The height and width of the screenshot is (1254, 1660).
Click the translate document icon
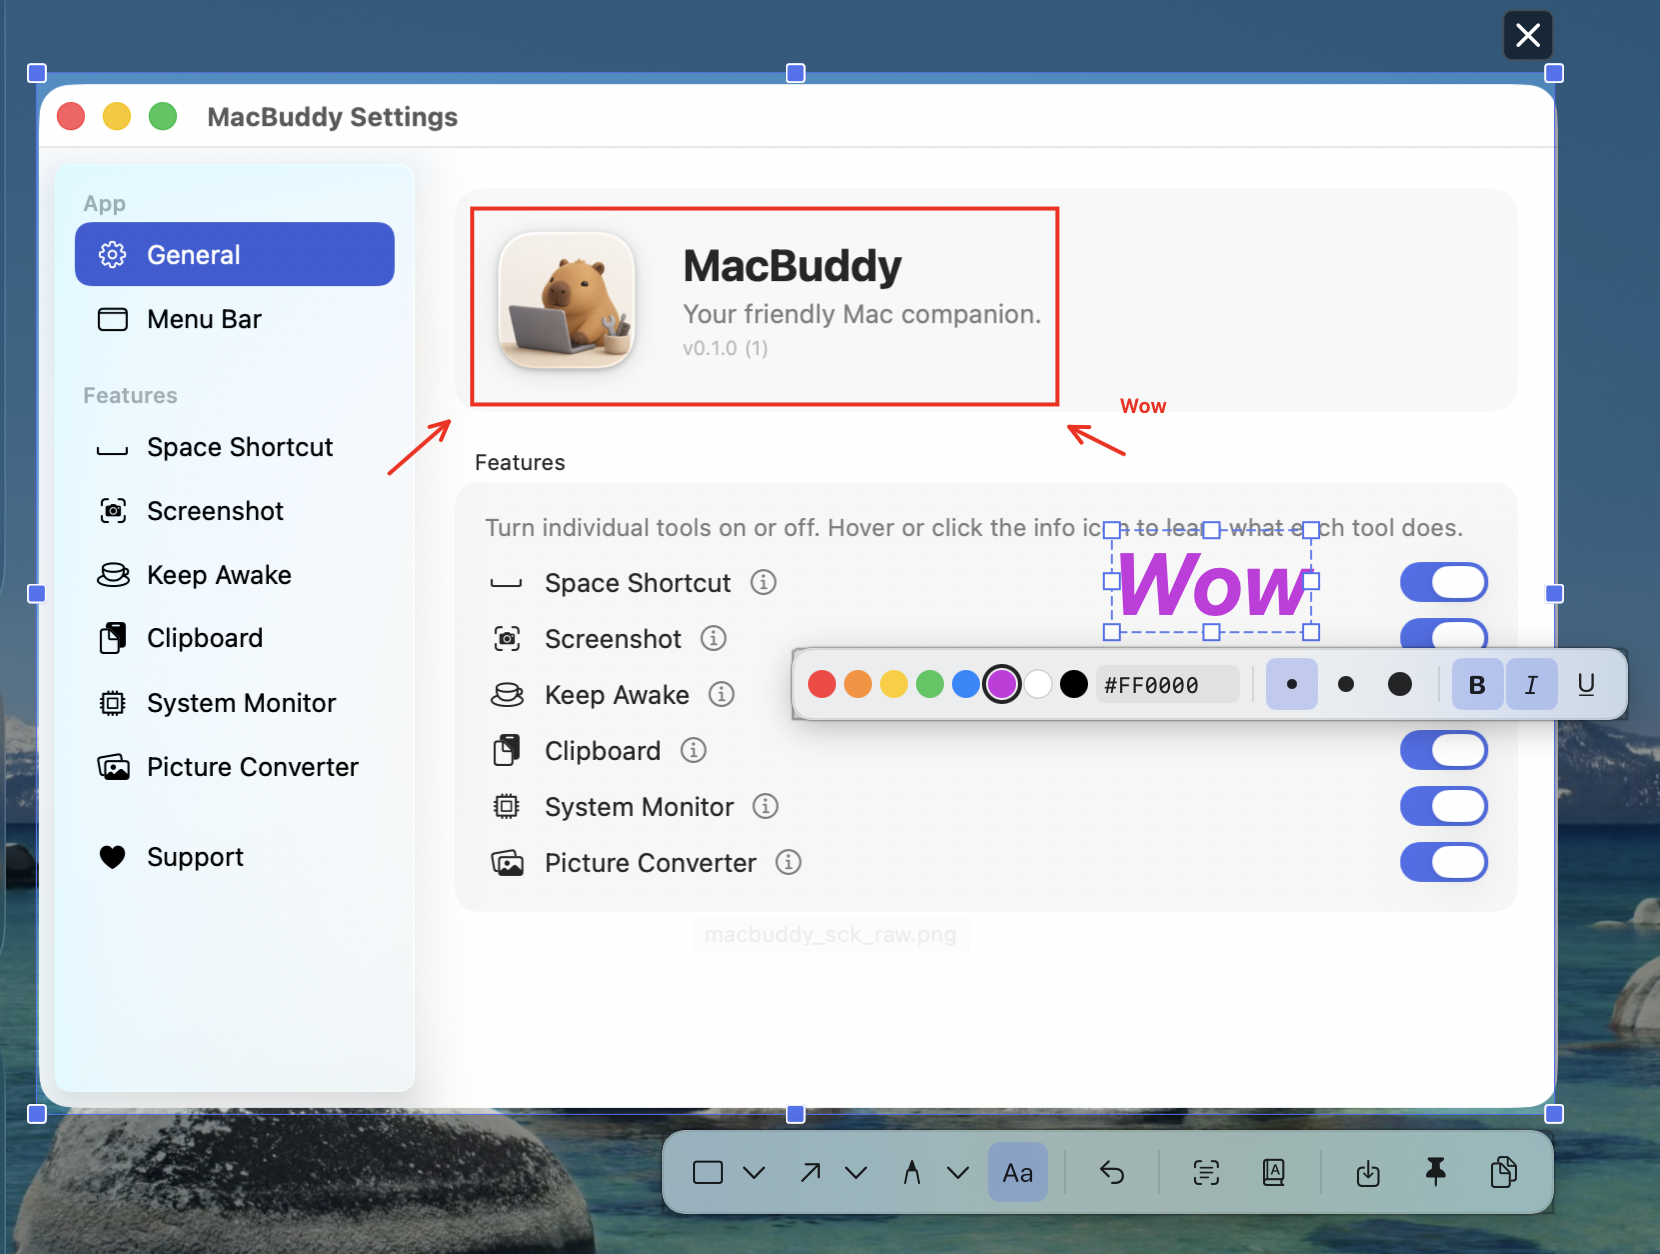(x=1273, y=1172)
